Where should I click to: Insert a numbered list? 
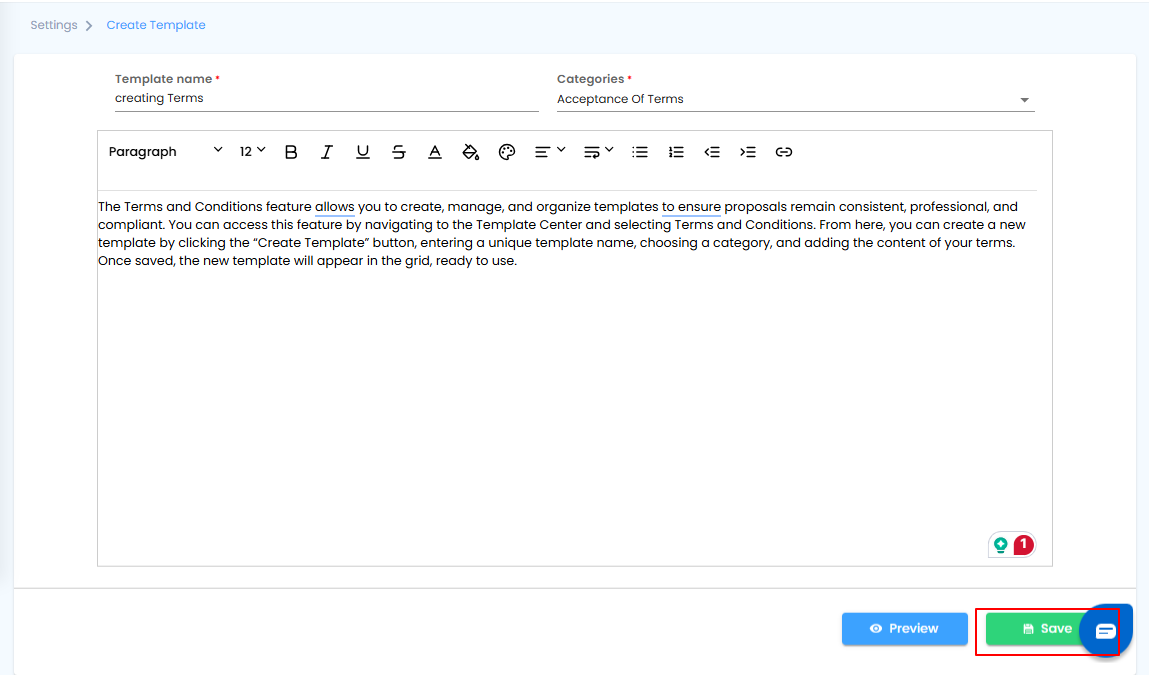click(x=676, y=152)
